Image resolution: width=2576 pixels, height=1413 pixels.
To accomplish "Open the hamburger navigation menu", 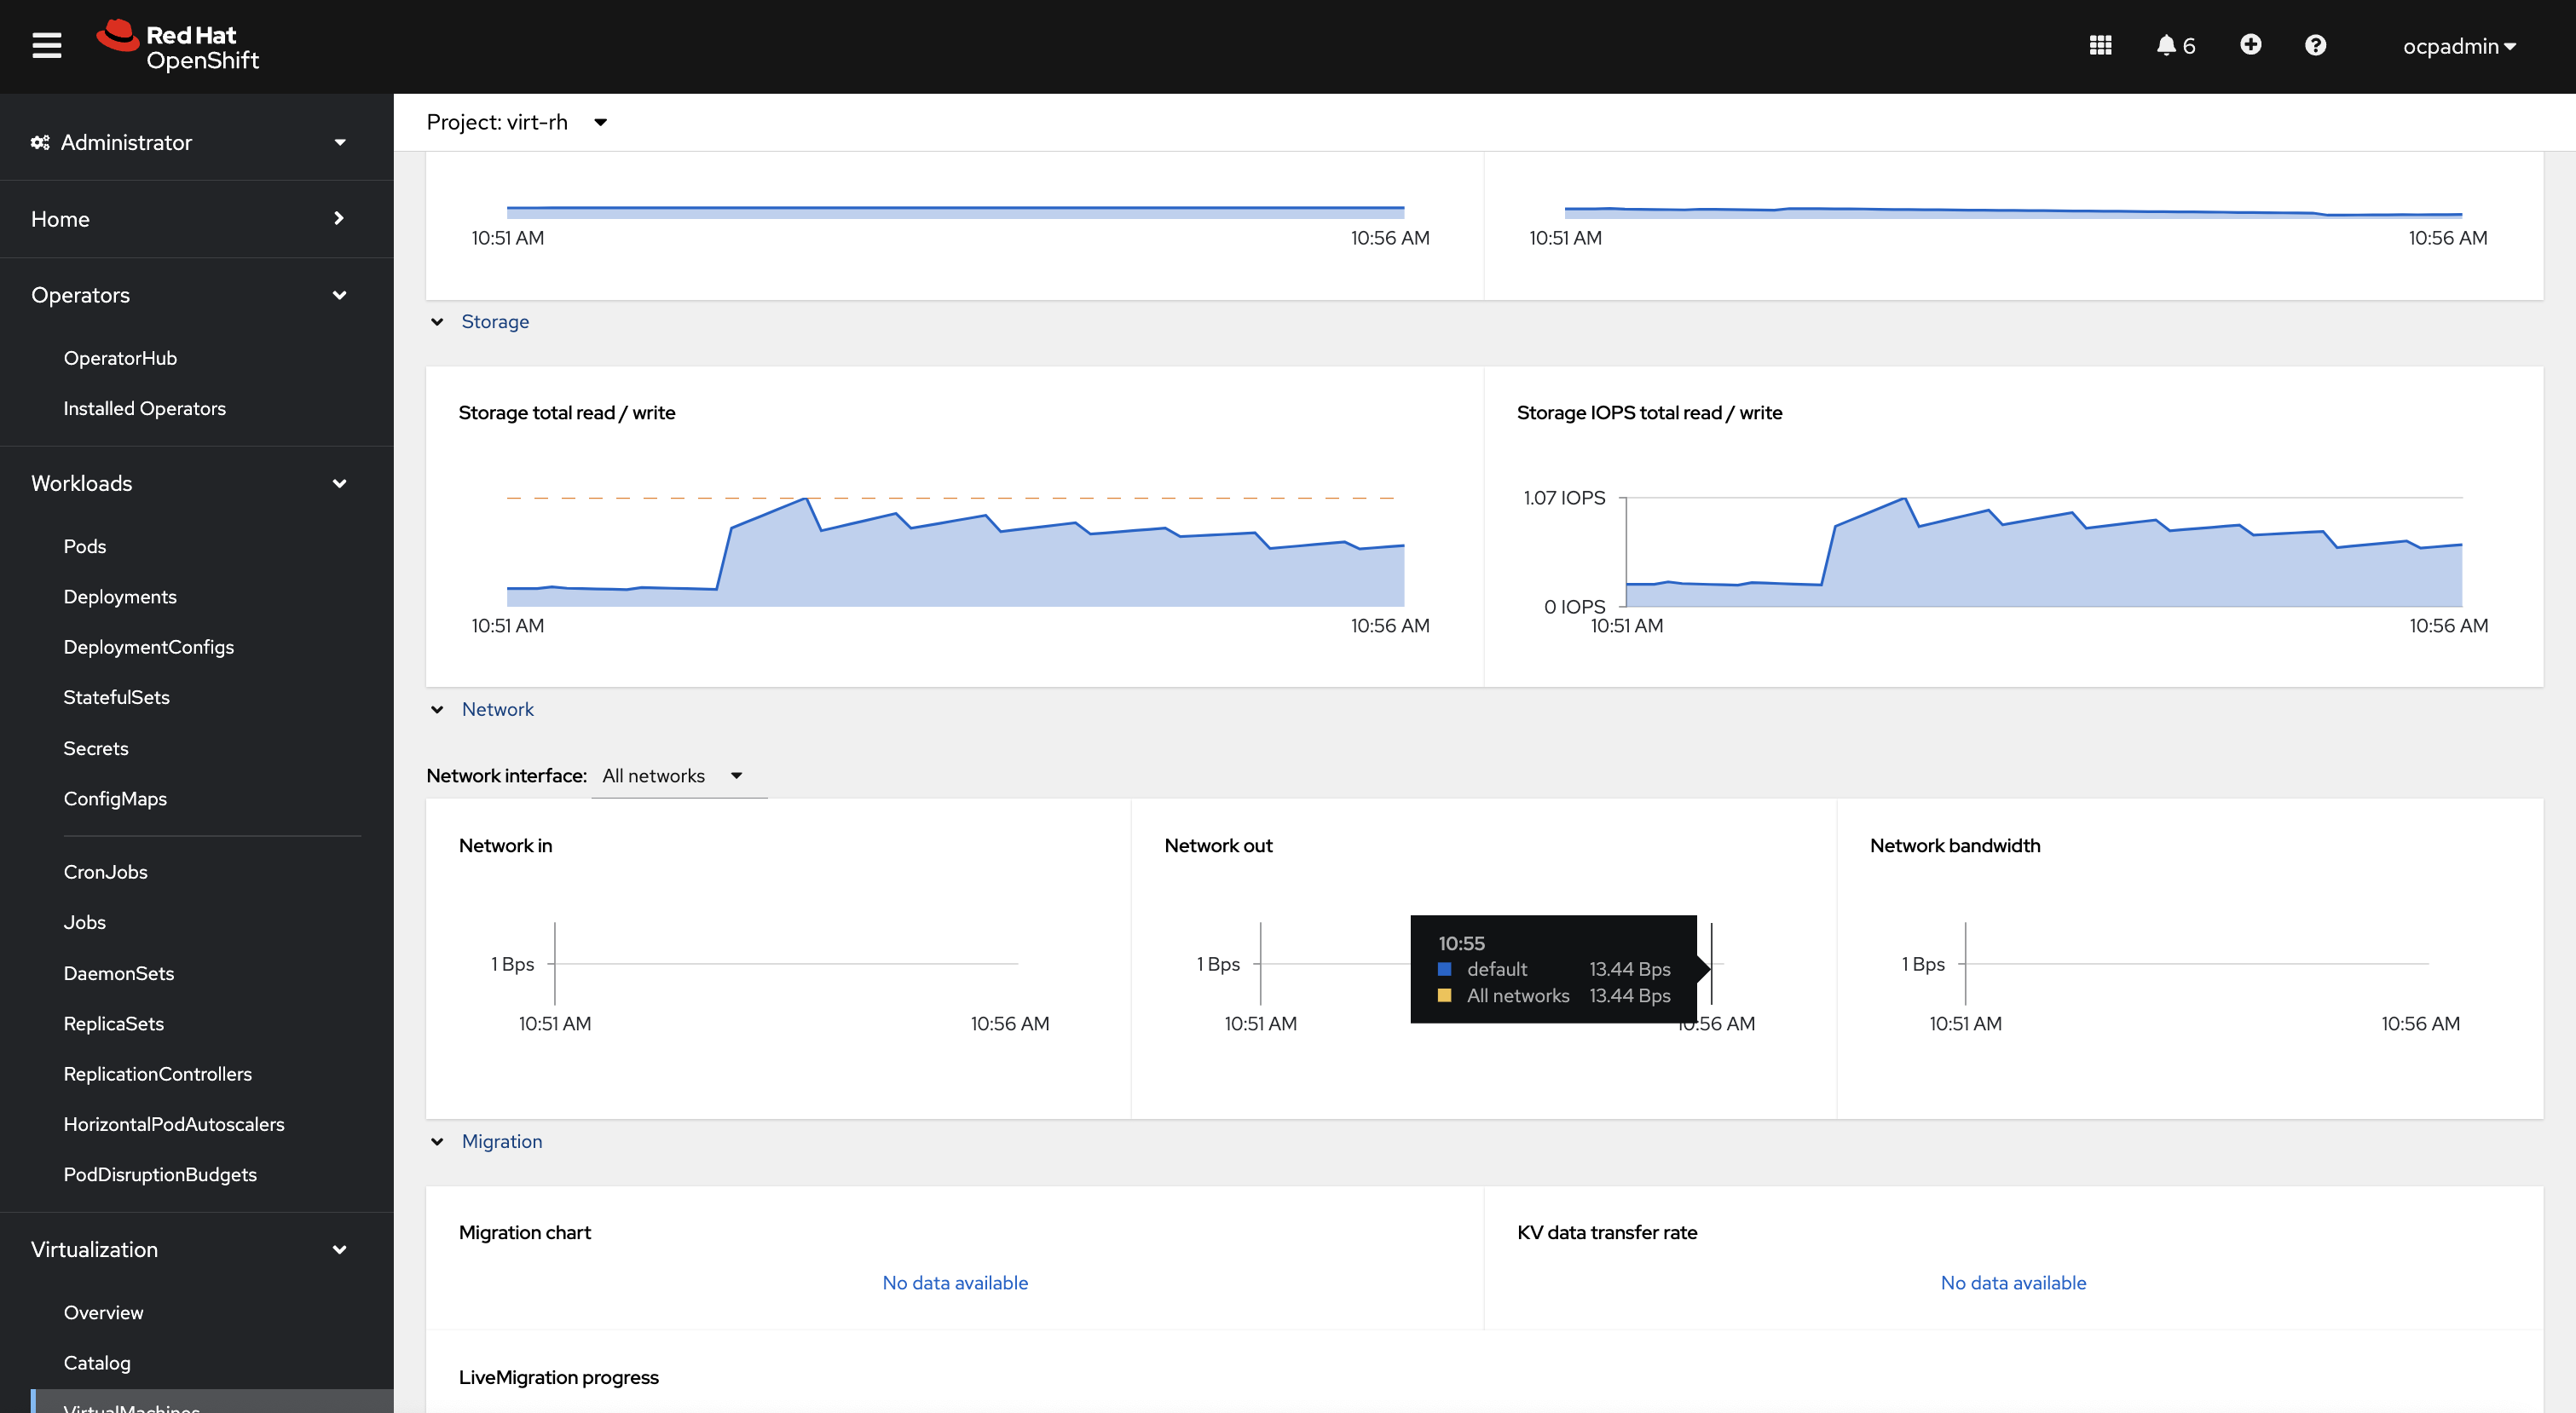I will (46, 46).
